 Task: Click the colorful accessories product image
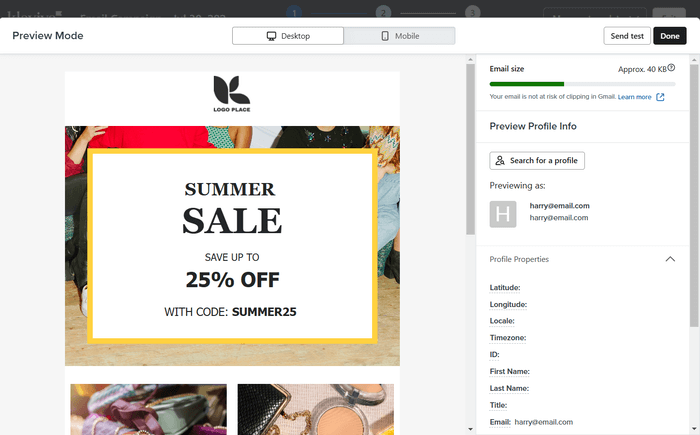148,409
